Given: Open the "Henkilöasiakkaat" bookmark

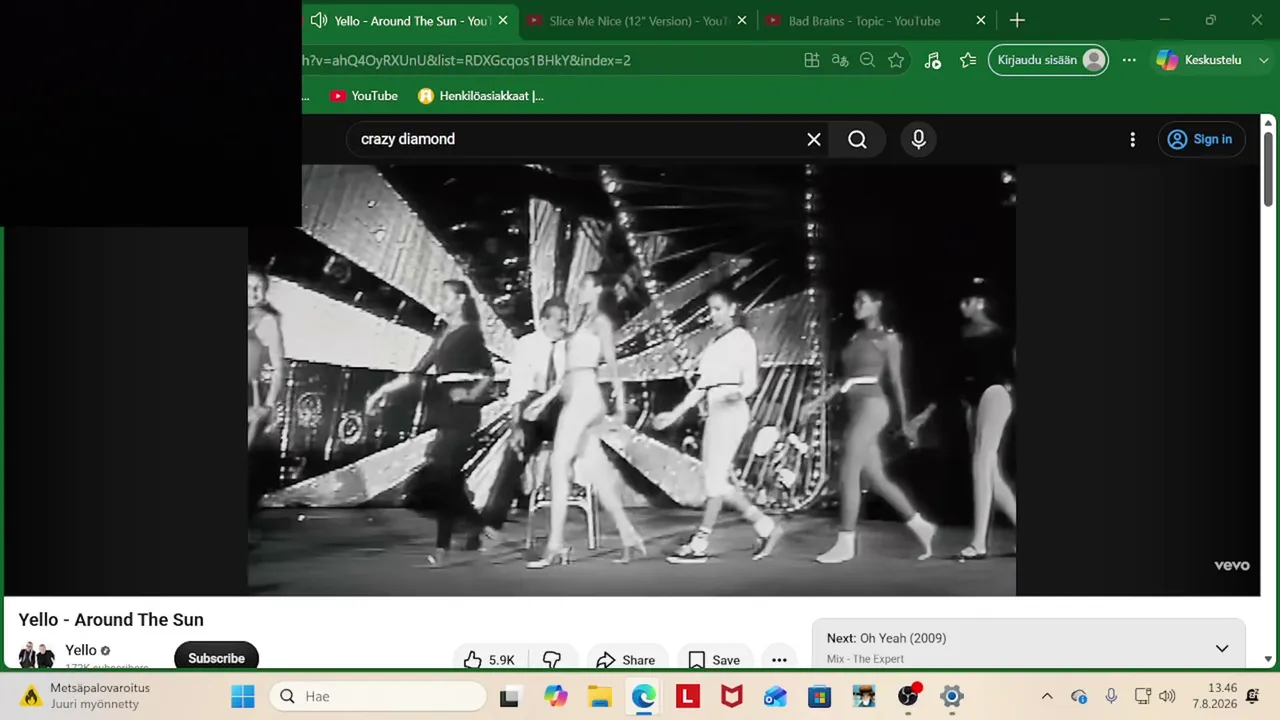Looking at the screenshot, I should (x=481, y=96).
